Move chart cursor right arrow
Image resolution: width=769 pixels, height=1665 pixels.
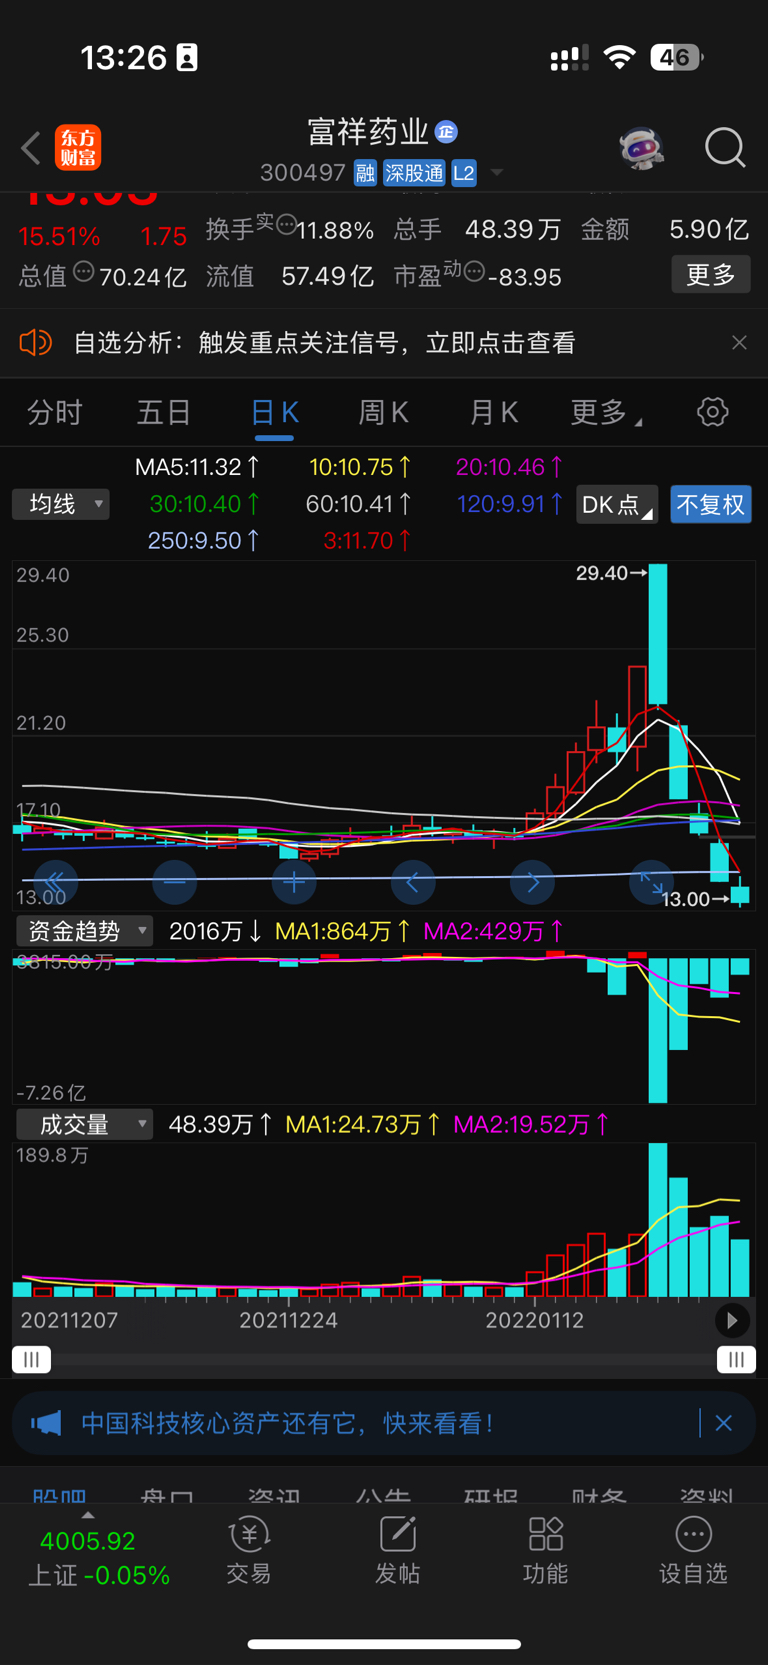[532, 882]
